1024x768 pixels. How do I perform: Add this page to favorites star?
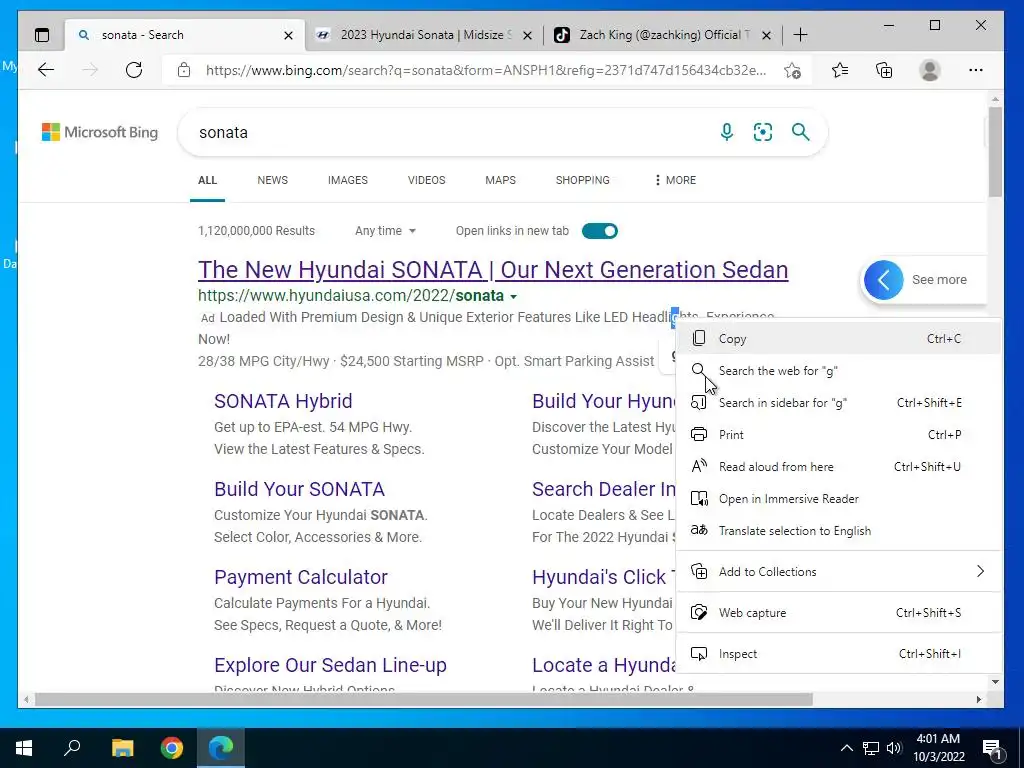coord(793,70)
